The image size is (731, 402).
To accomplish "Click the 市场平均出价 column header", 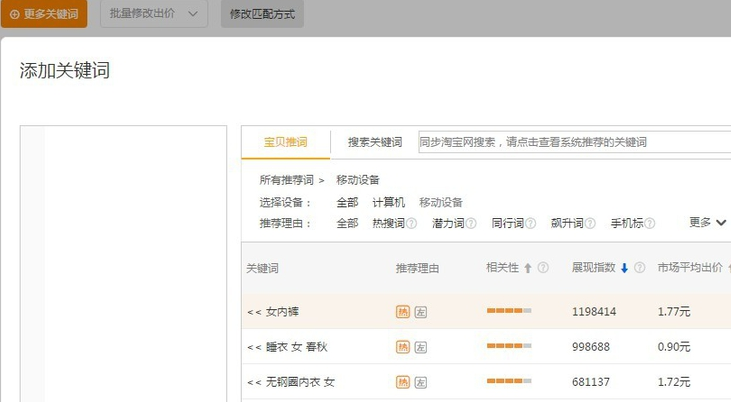I will 690,268.
